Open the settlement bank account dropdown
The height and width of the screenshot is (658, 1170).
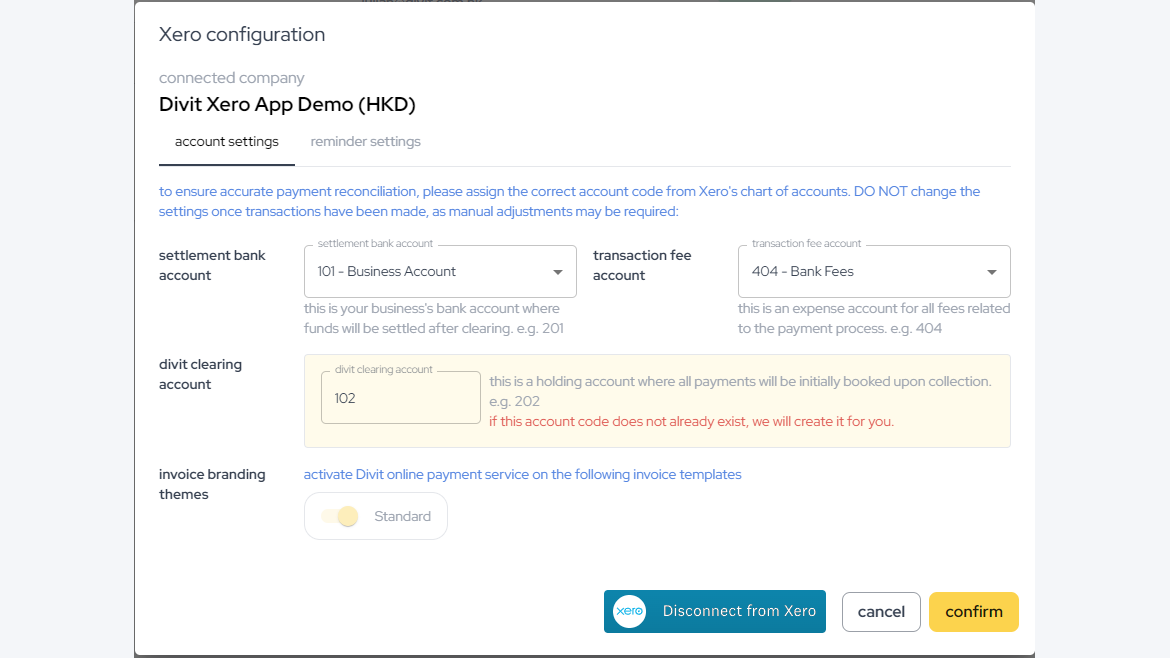tap(440, 272)
